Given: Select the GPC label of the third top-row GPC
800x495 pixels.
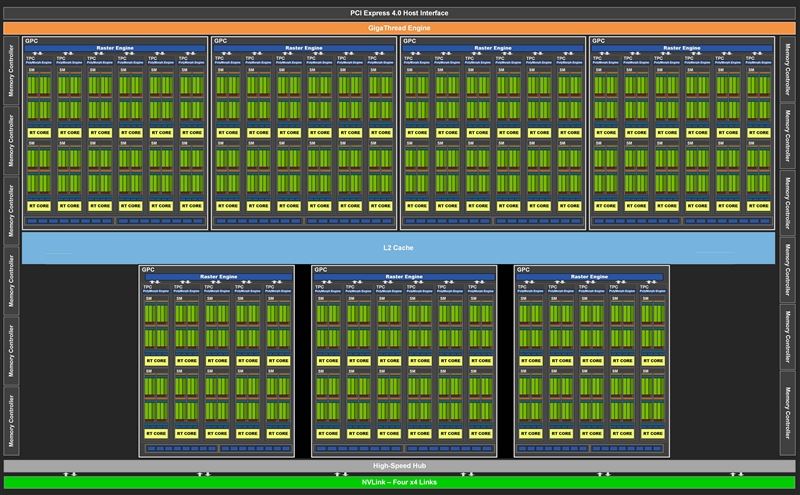Looking at the screenshot, I should pos(409,41).
